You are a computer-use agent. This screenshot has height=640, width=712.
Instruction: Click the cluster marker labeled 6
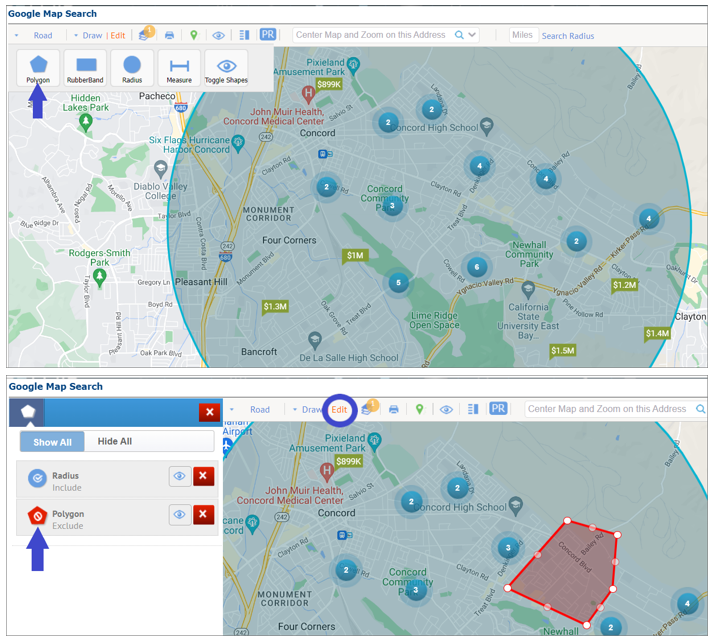tap(477, 267)
